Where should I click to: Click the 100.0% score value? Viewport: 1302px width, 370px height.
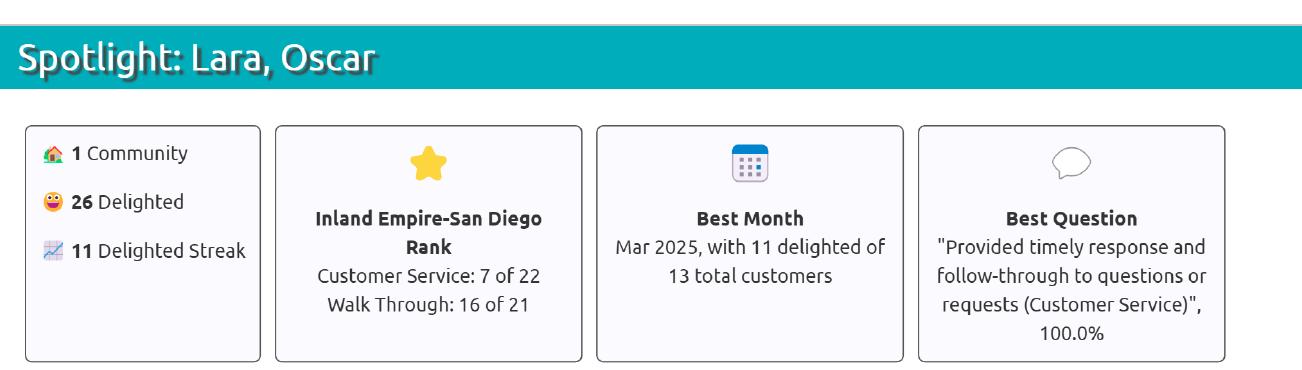click(x=1071, y=334)
